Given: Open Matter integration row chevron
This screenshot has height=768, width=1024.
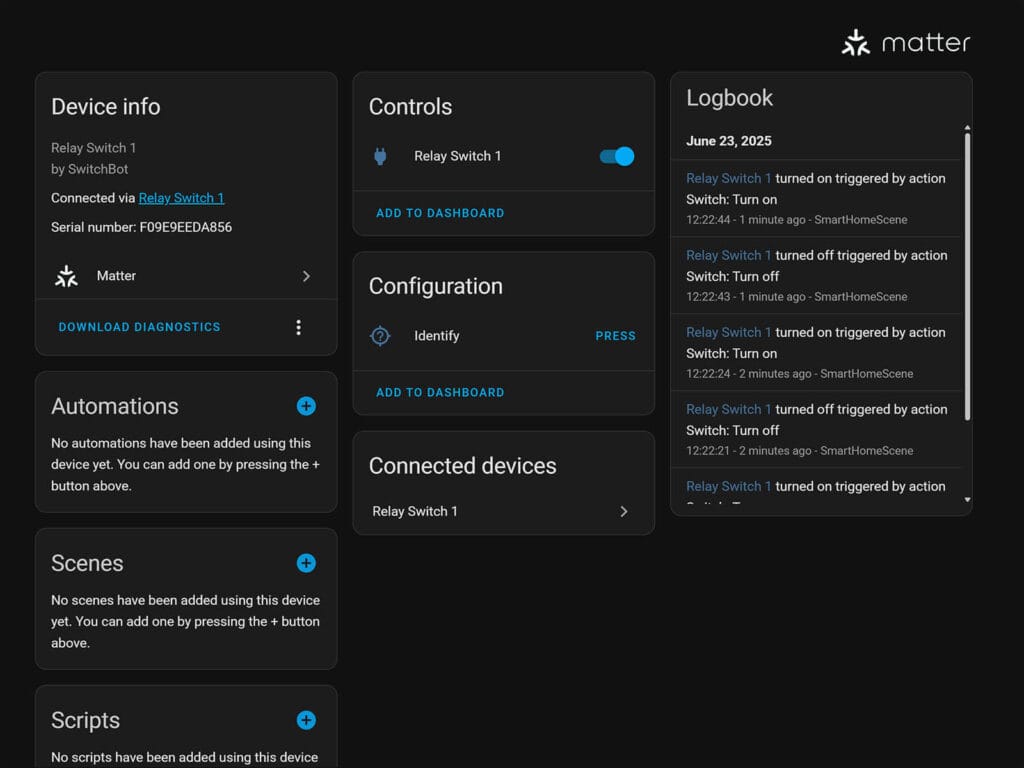Looking at the screenshot, I should tap(306, 276).
